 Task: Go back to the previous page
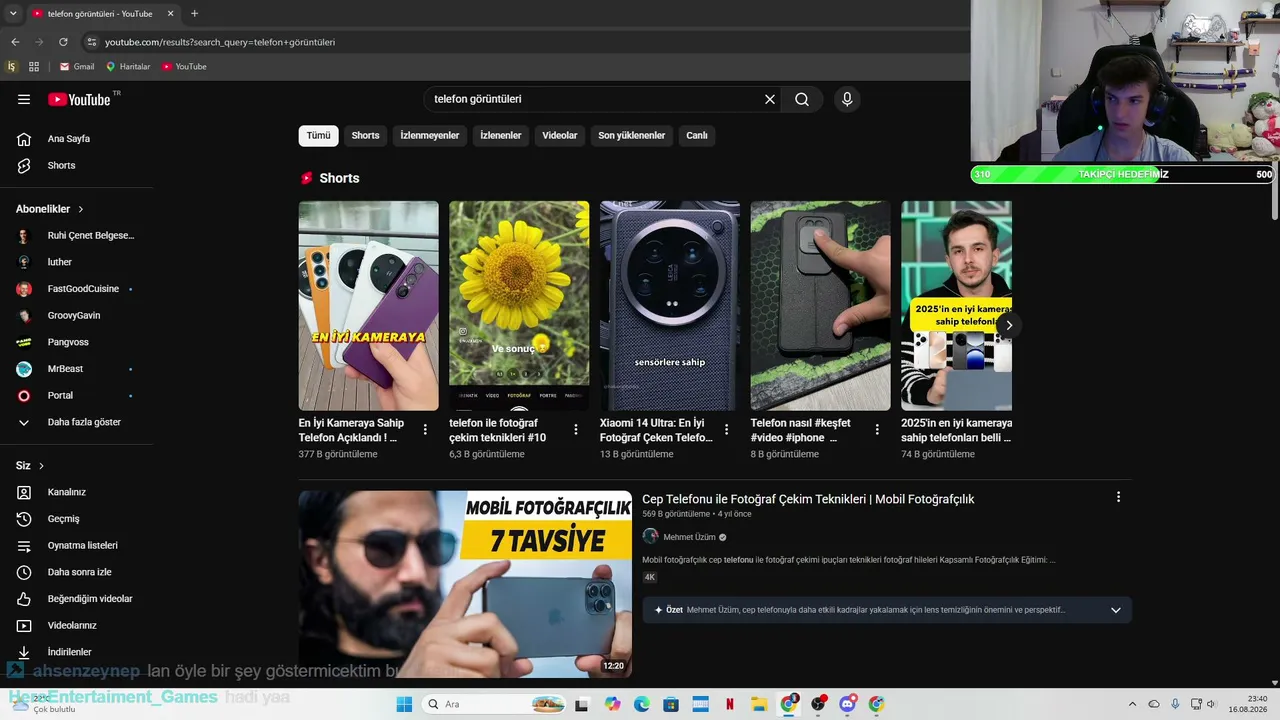pos(15,42)
